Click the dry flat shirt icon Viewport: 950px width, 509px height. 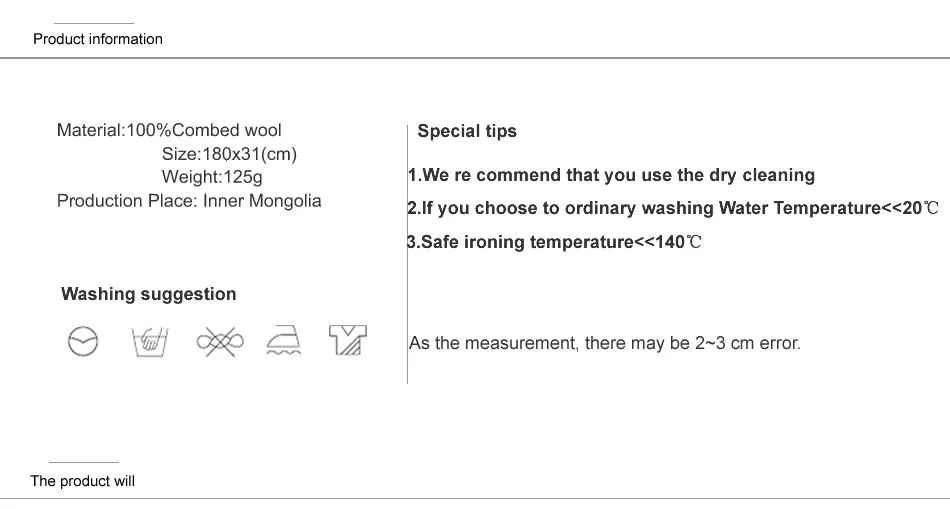pyautogui.click(x=348, y=340)
